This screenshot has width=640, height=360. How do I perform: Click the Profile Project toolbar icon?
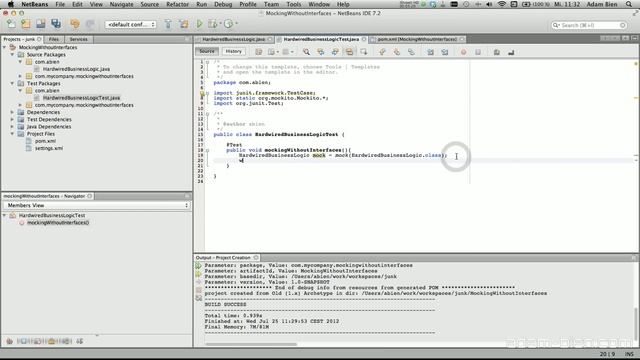(228, 24)
